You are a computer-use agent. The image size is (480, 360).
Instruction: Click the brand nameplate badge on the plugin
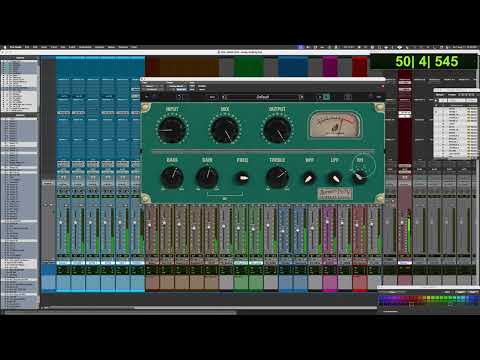coord(335,194)
